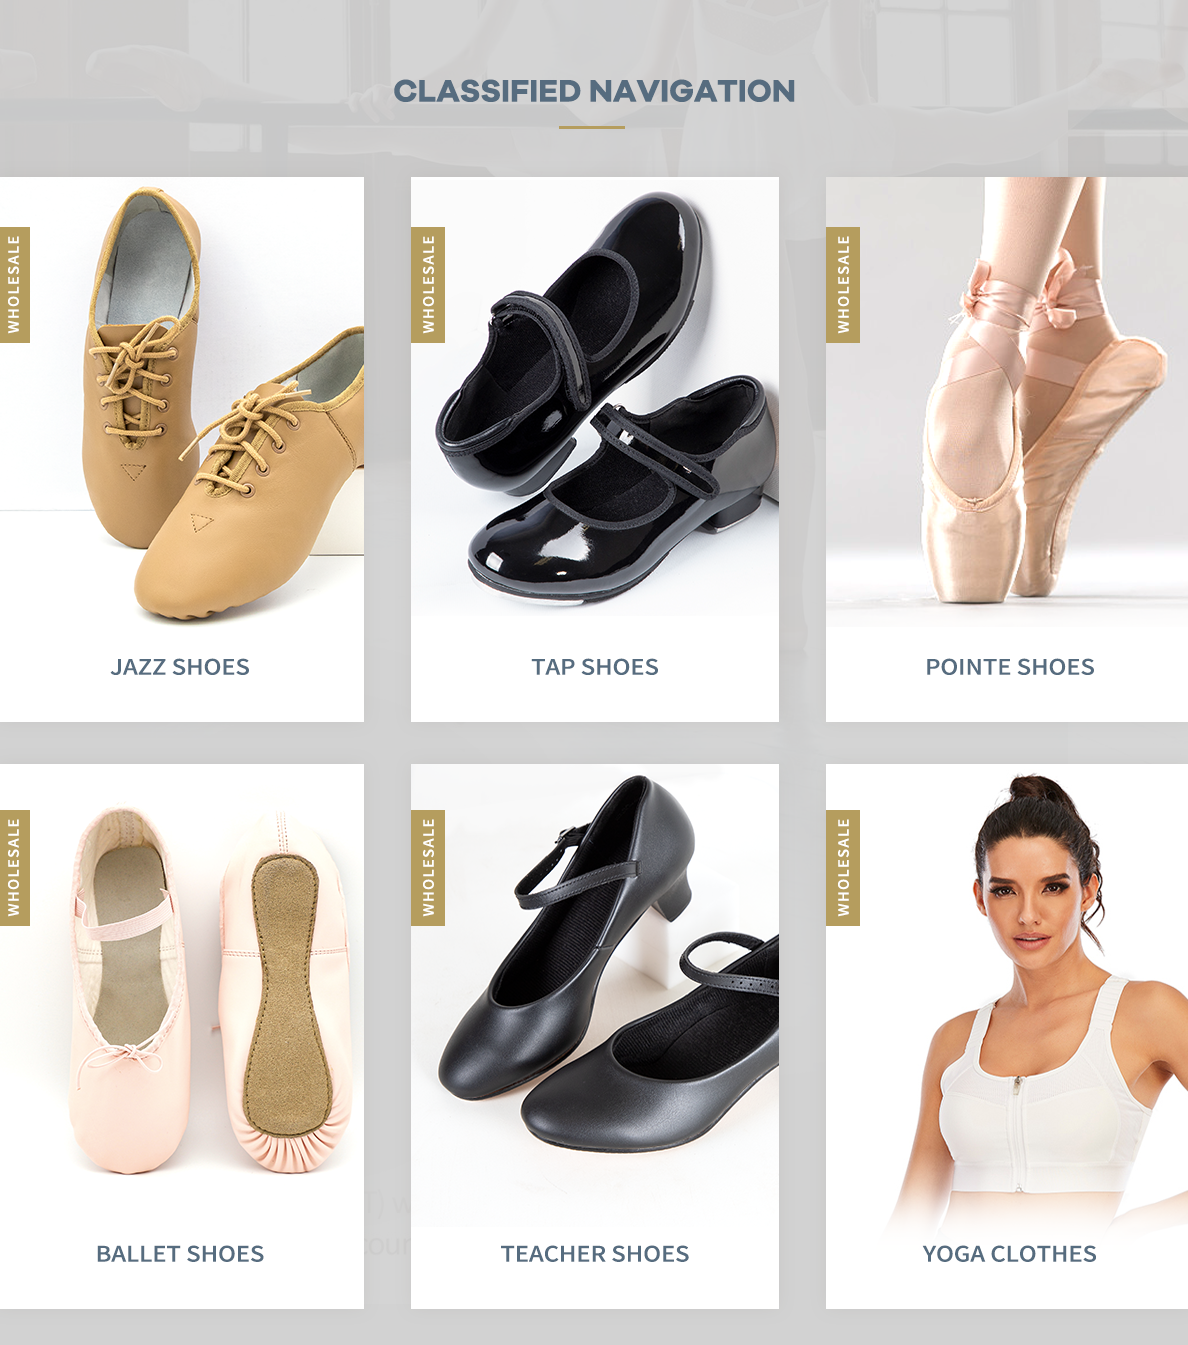This screenshot has width=1188, height=1345.
Task: Click the Wholesale badge on Teacher Shoes card
Action: tap(428, 868)
